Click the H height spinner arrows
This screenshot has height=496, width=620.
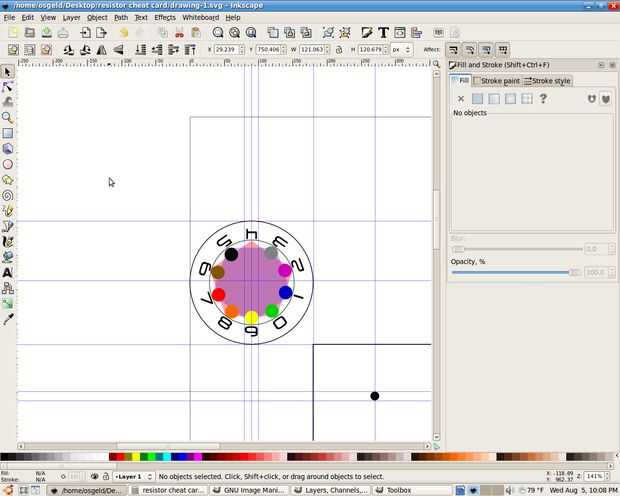[x=386, y=50]
